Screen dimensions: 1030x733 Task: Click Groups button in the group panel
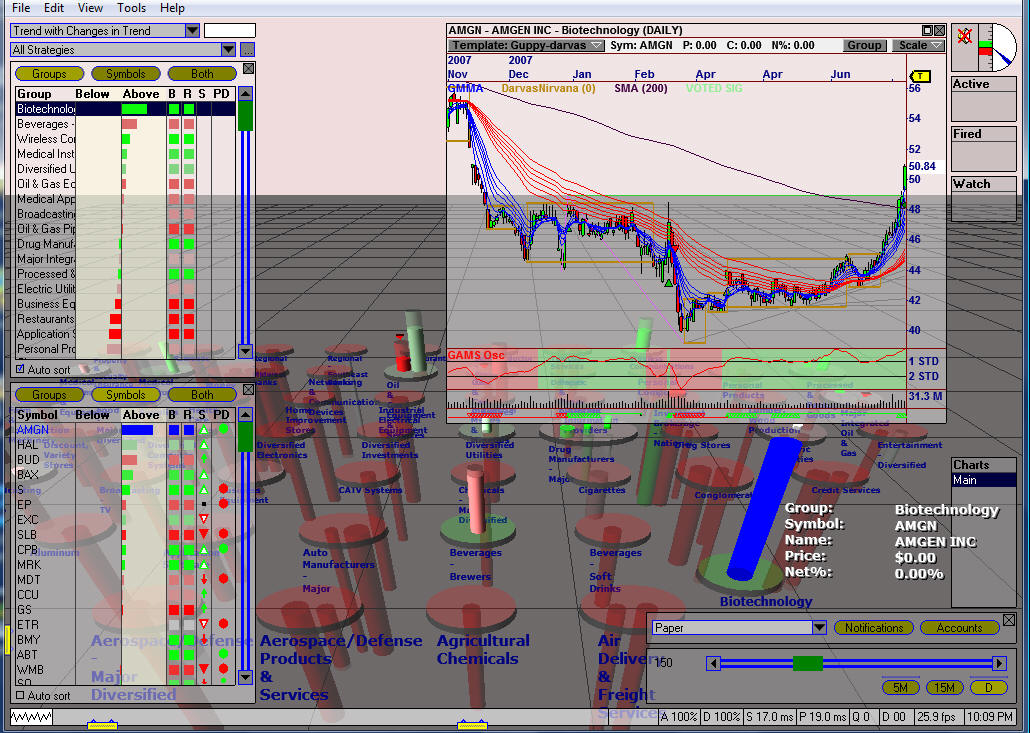pos(49,74)
